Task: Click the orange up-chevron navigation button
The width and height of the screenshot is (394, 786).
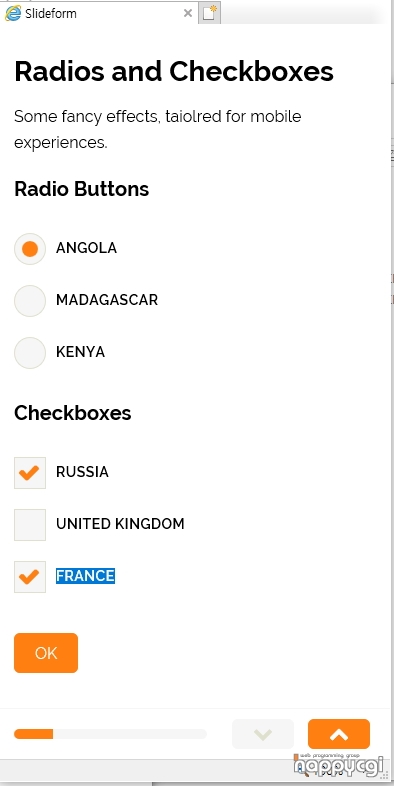Action: tap(339, 734)
